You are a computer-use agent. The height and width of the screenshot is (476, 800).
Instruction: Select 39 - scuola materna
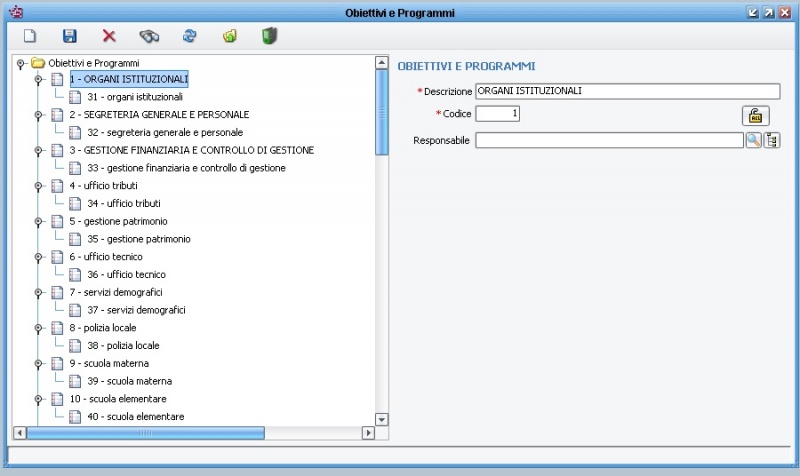click(x=130, y=381)
